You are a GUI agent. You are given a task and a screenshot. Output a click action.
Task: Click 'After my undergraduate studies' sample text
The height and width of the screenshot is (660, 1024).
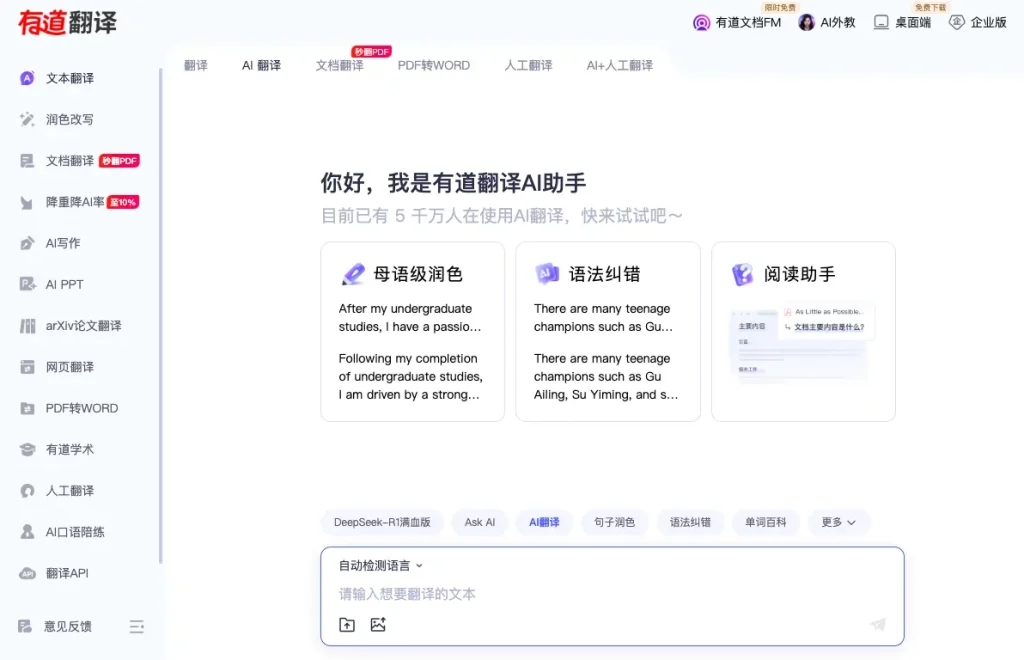pyautogui.click(x=410, y=317)
